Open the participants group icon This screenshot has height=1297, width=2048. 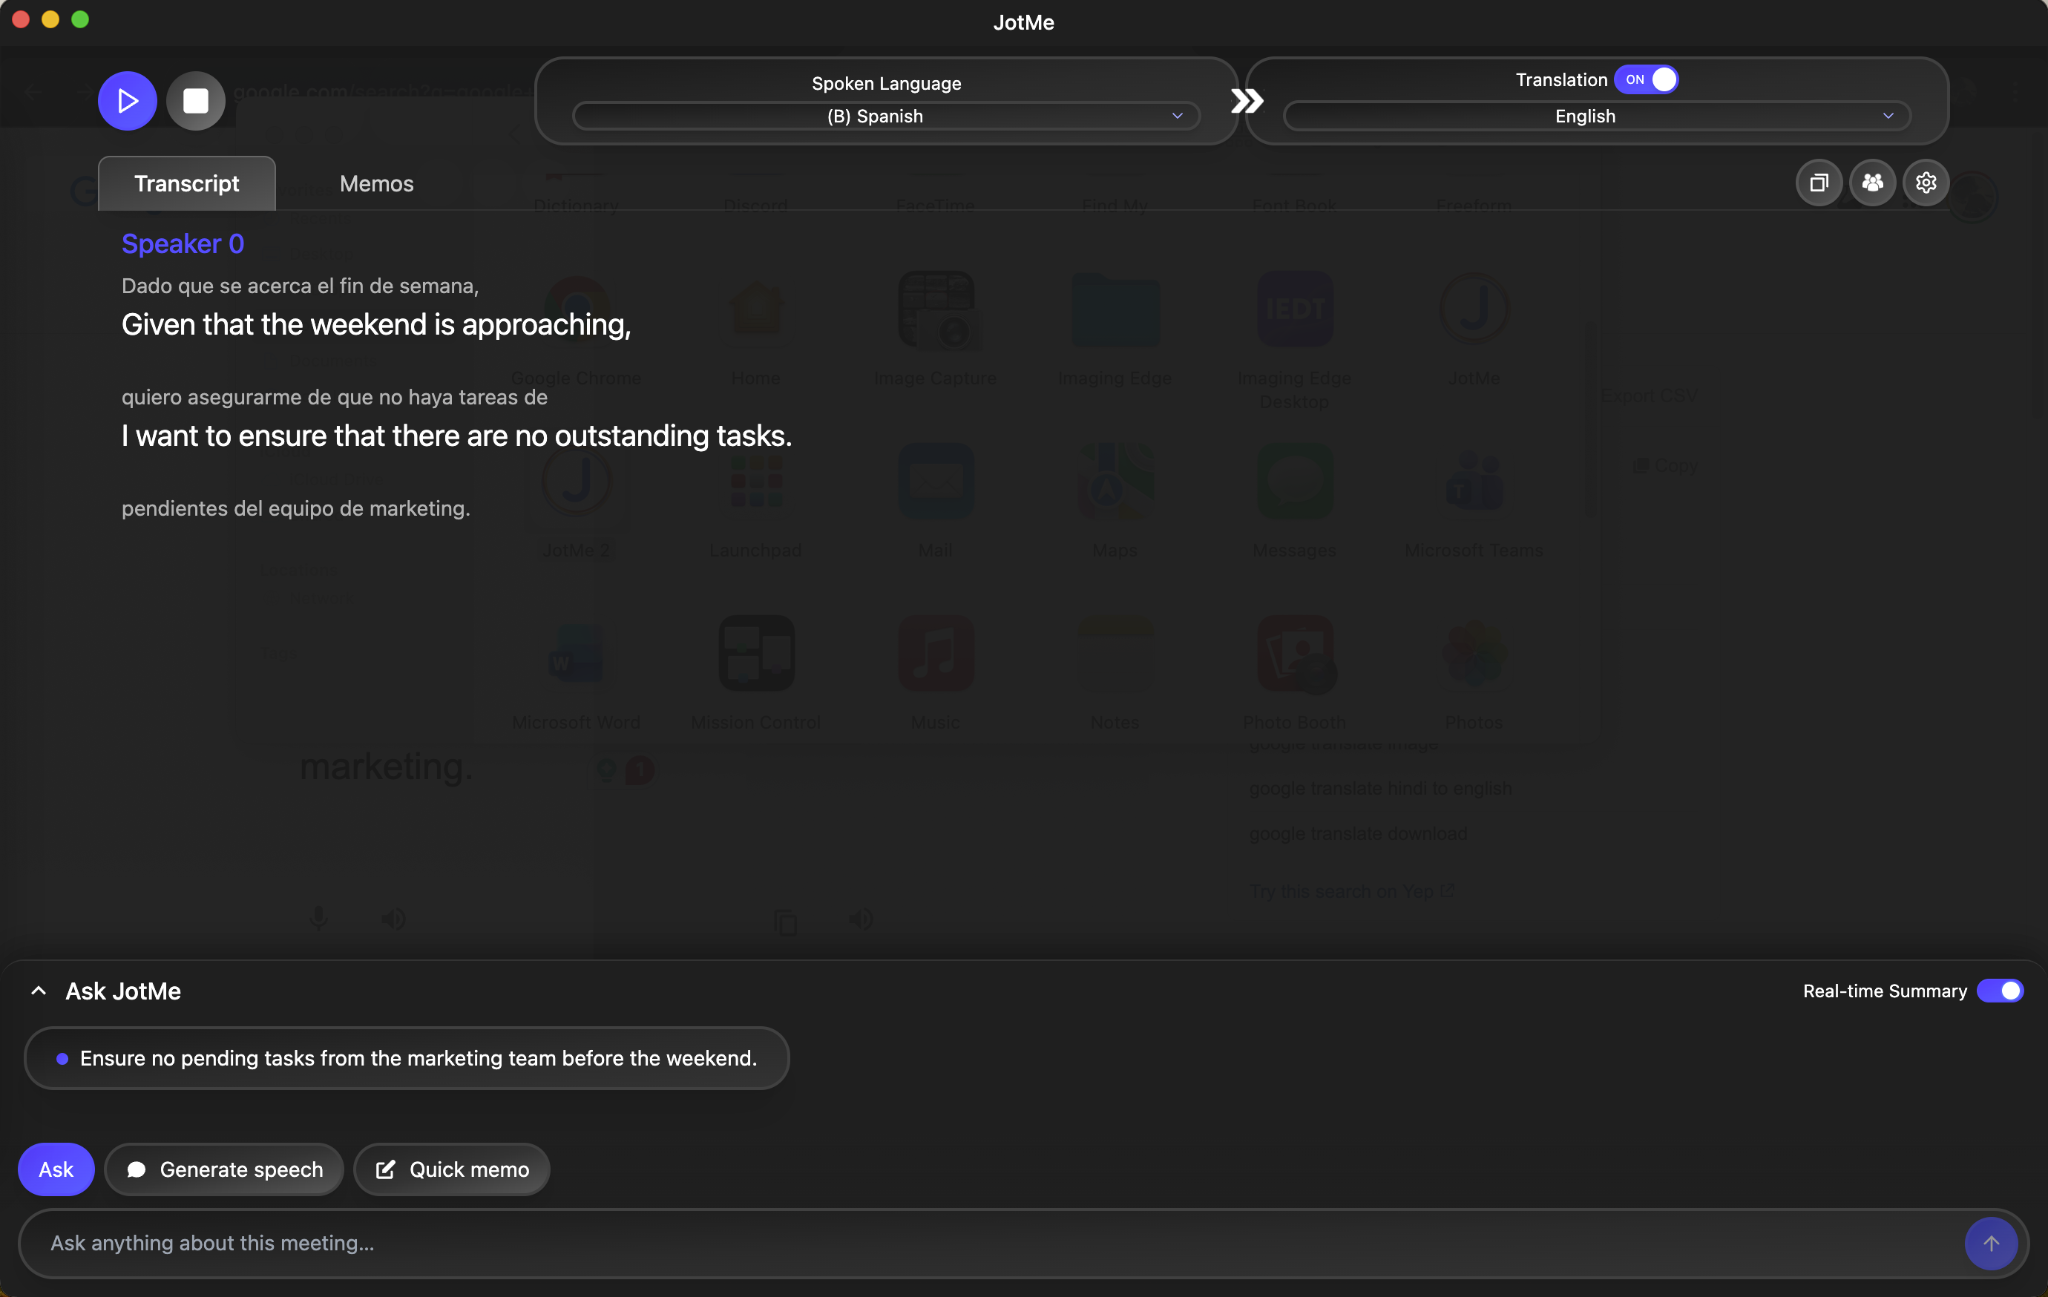click(x=1872, y=183)
